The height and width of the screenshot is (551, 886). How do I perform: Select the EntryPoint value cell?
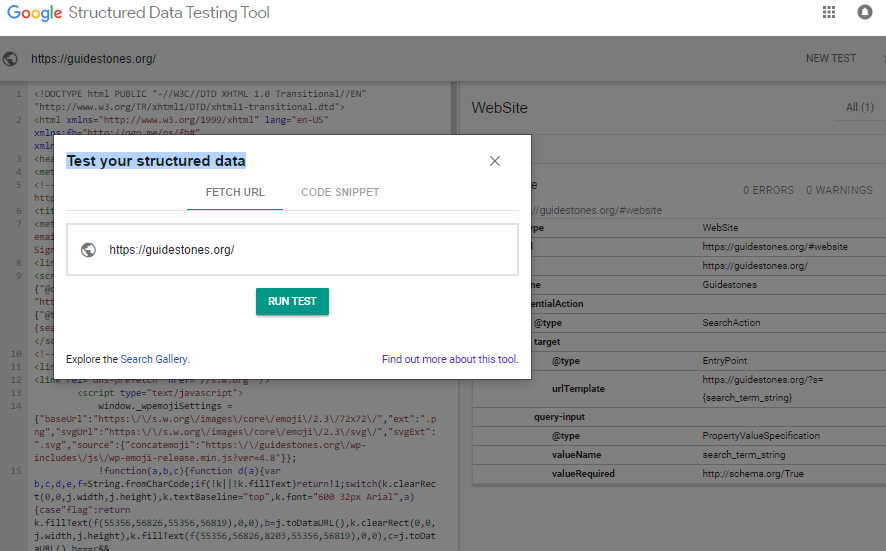point(724,361)
